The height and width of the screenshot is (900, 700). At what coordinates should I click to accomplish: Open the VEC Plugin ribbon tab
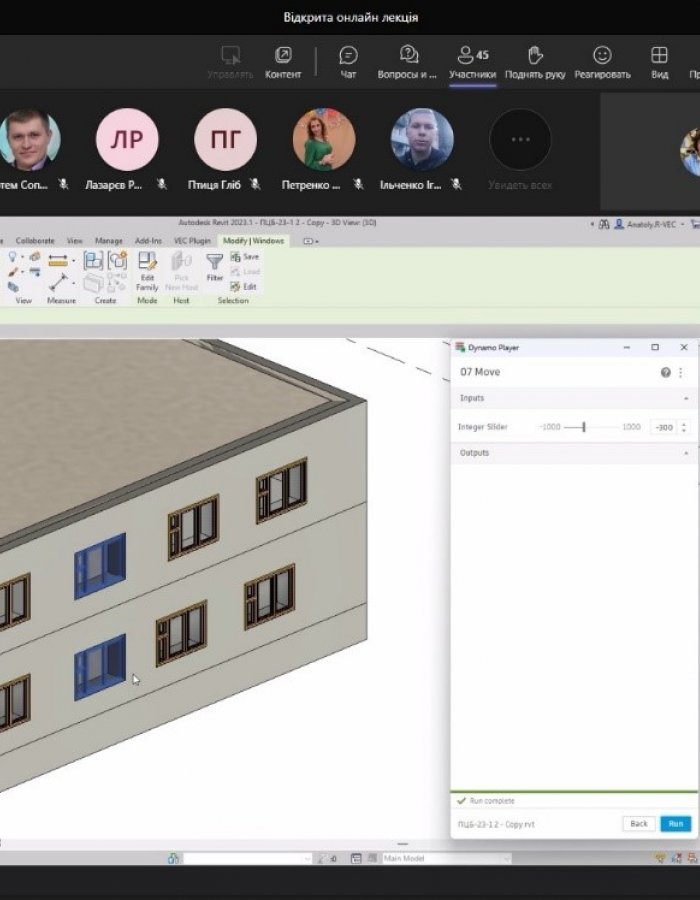coord(192,240)
